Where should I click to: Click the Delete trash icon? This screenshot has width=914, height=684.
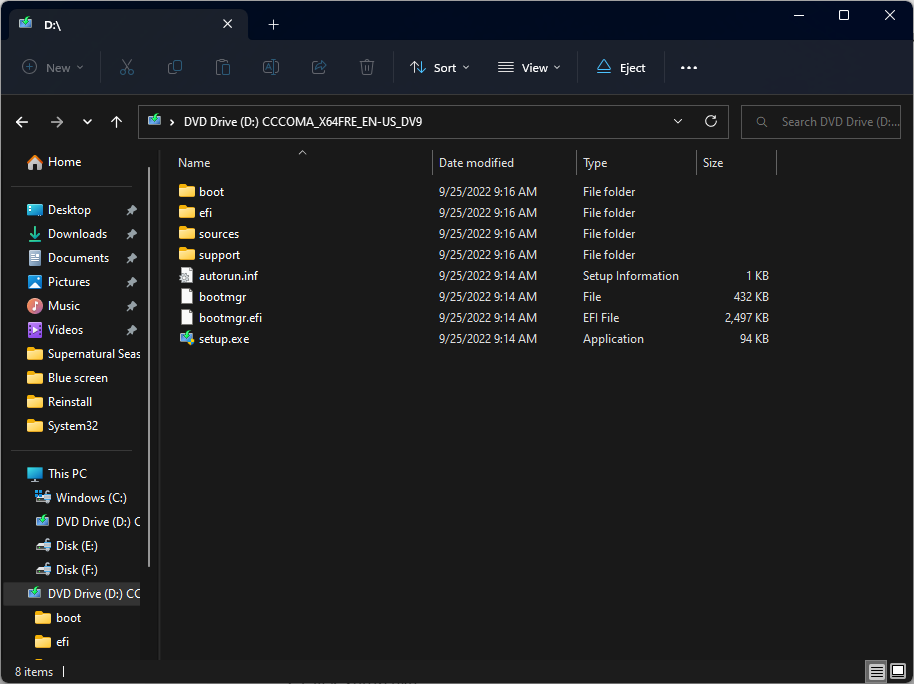[x=367, y=68]
